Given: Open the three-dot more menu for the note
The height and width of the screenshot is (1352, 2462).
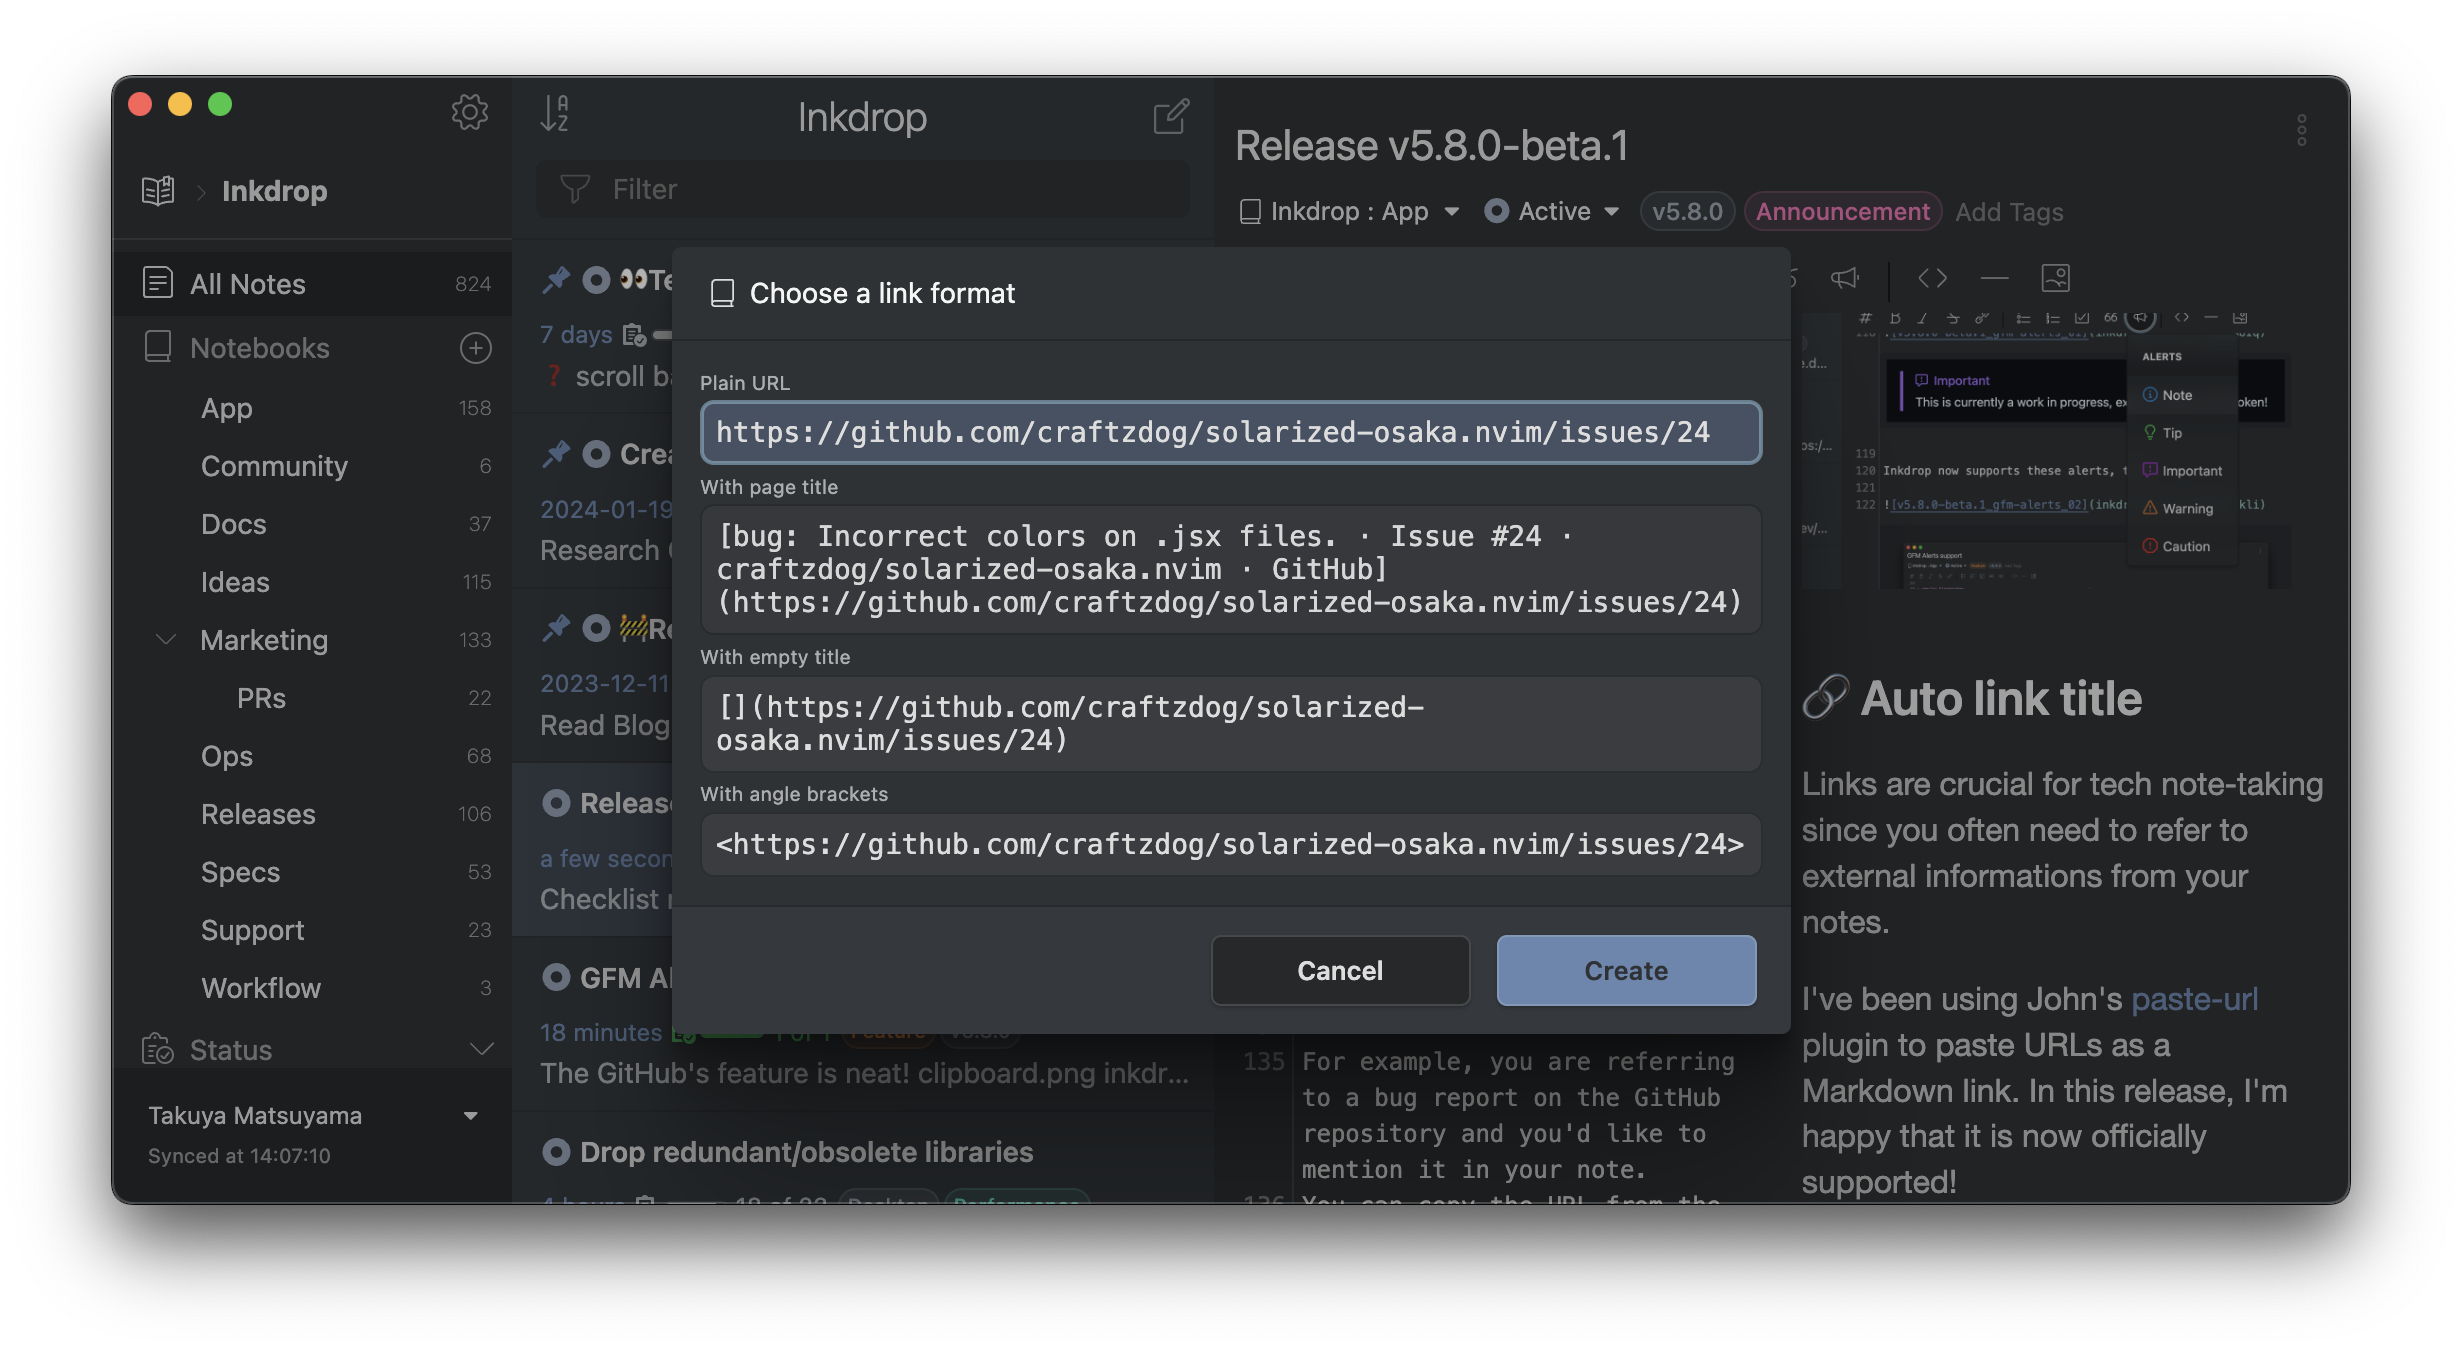Looking at the screenshot, I should tap(2301, 130).
